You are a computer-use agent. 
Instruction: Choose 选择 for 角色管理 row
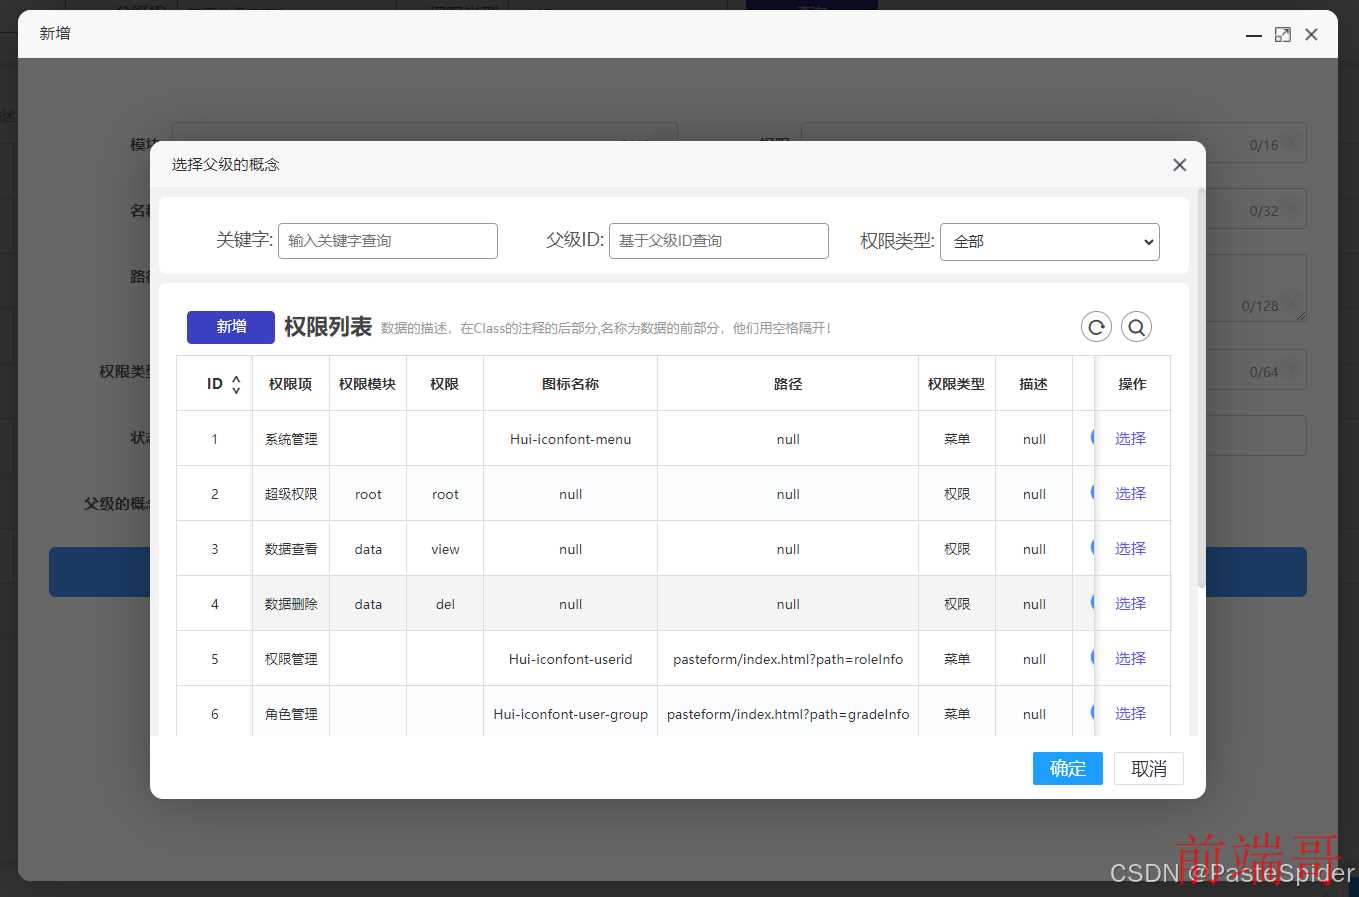pos(1131,714)
